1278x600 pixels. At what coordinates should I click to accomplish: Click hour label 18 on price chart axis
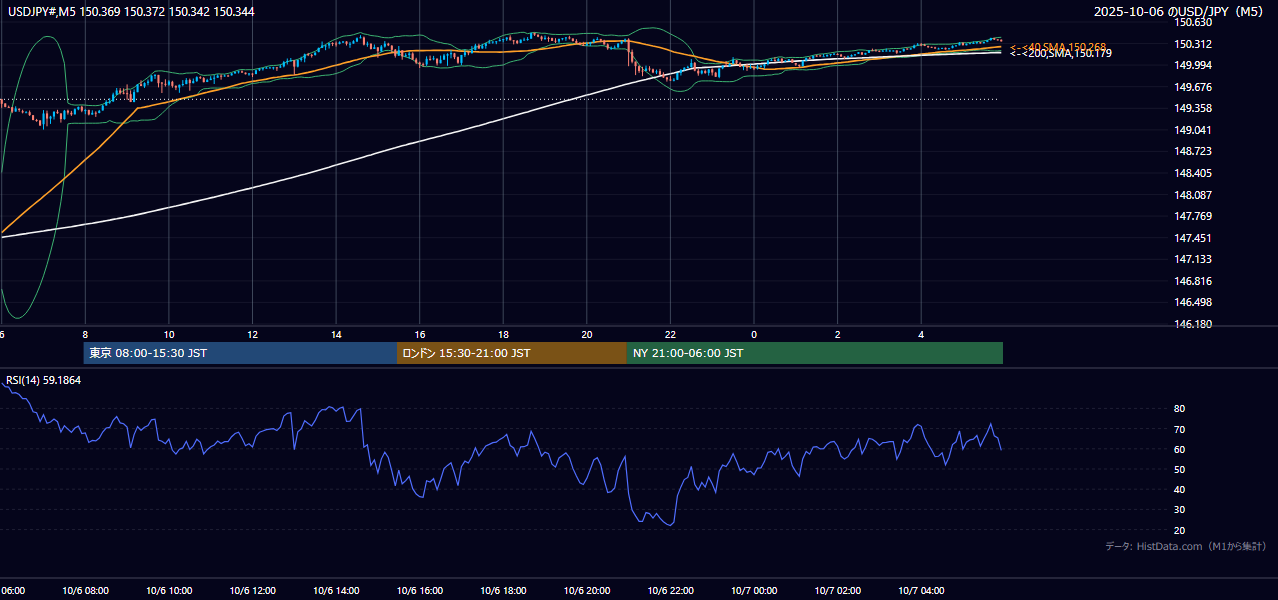(503, 335)
